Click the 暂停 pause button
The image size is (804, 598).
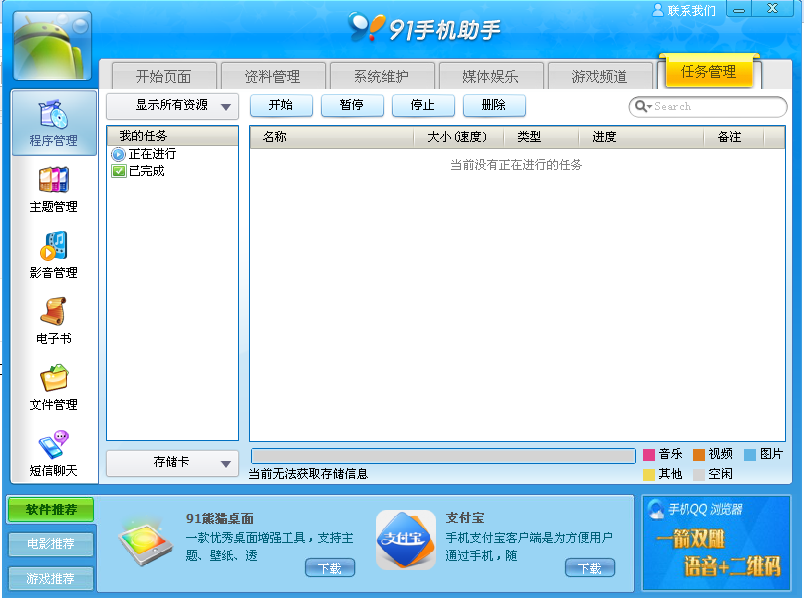(x=351, y=105)
